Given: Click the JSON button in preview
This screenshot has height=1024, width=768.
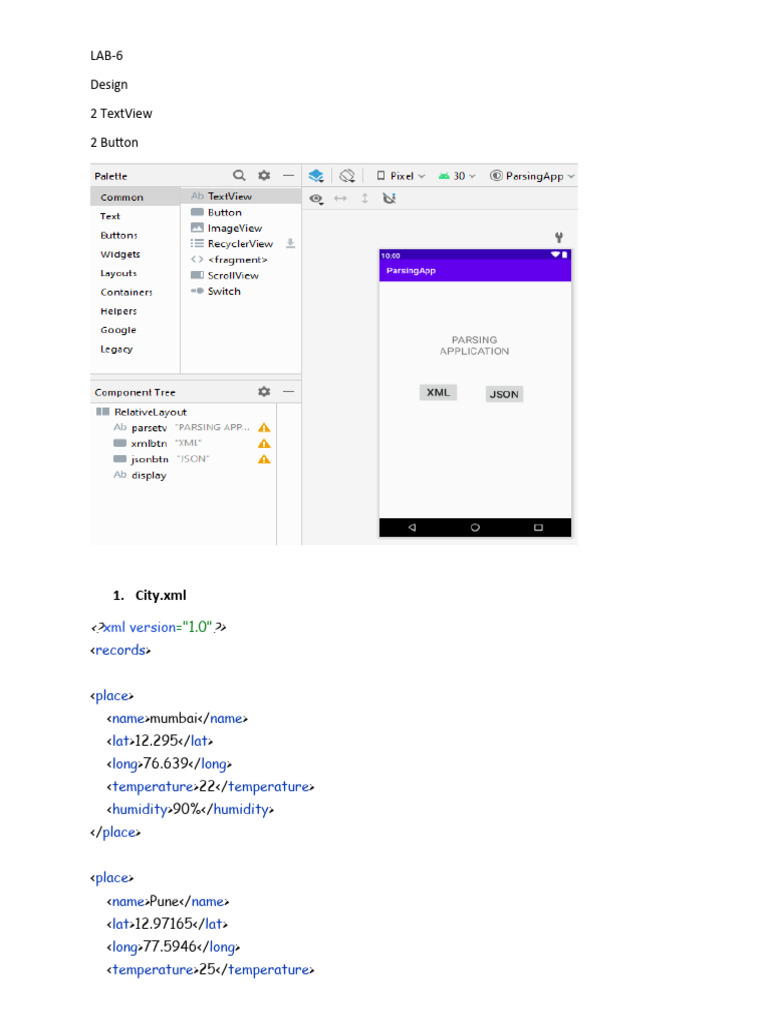Looking at the screenshot, I should [x=504, y=394].
